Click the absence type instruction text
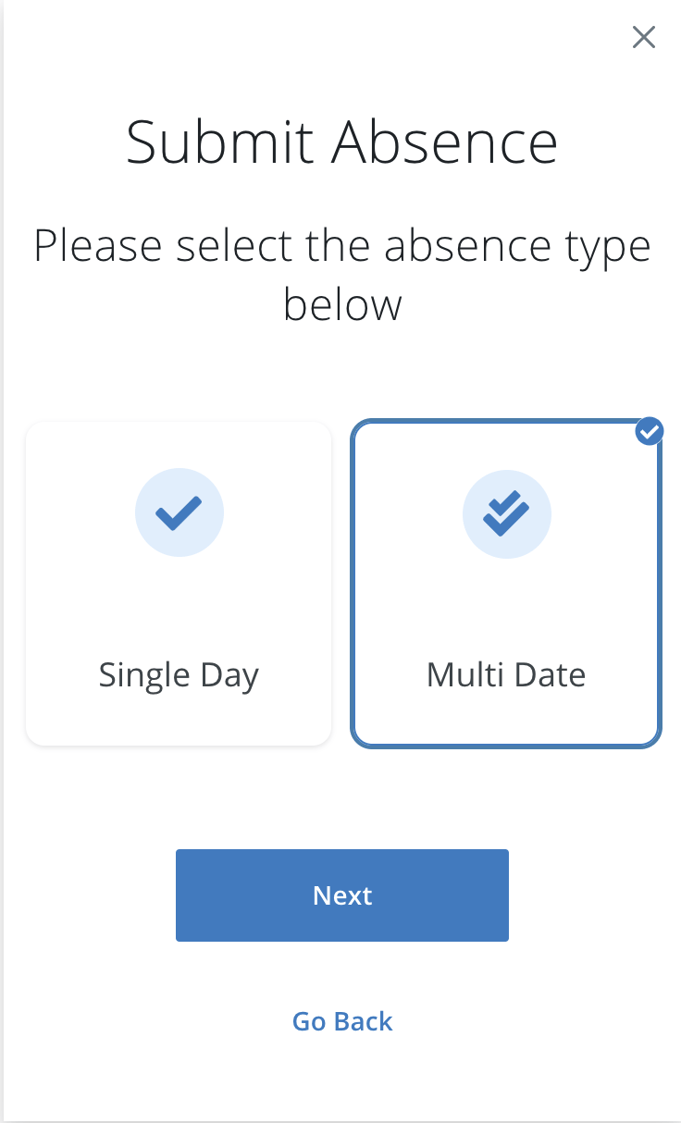 [x=342, y=273]
